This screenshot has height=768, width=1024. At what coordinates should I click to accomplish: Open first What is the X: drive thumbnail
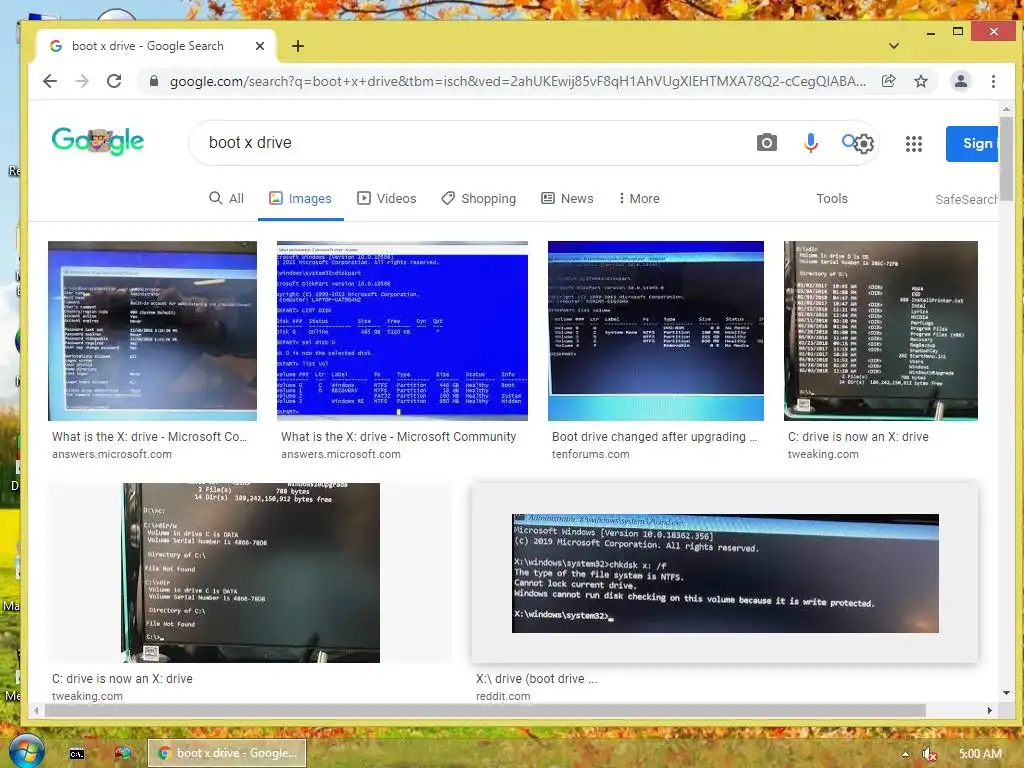click(x=152, y=330)
